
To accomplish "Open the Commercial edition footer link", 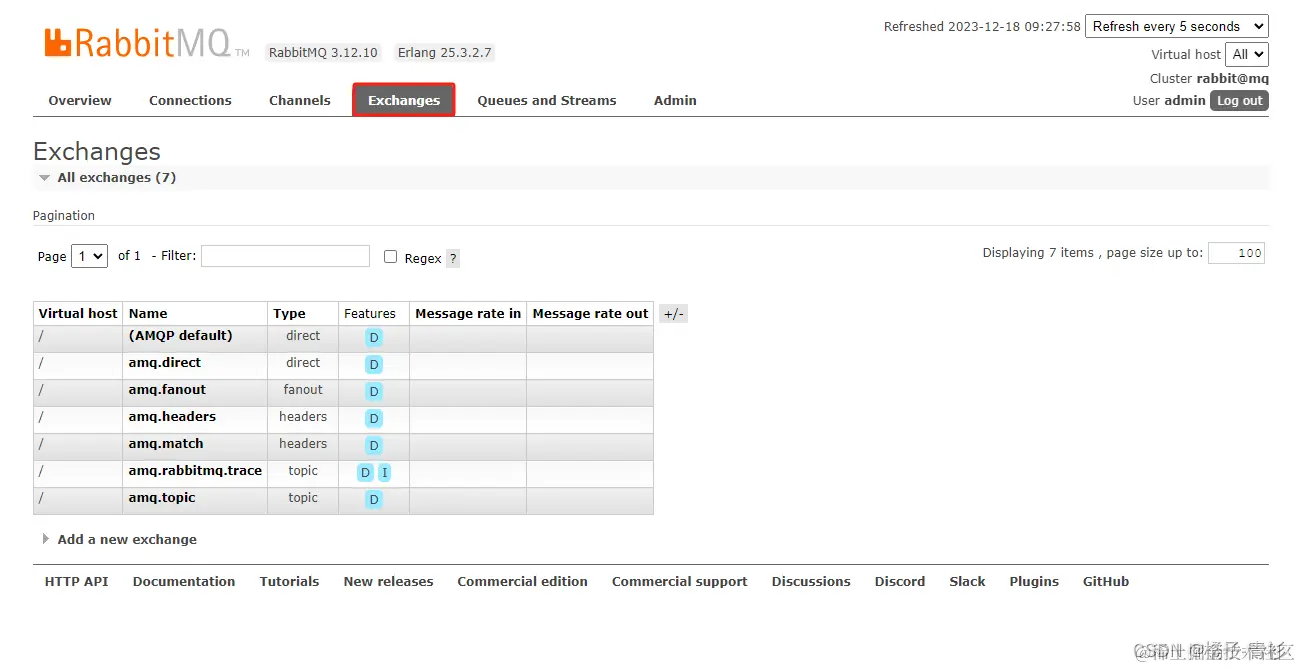I will (522, 582).
